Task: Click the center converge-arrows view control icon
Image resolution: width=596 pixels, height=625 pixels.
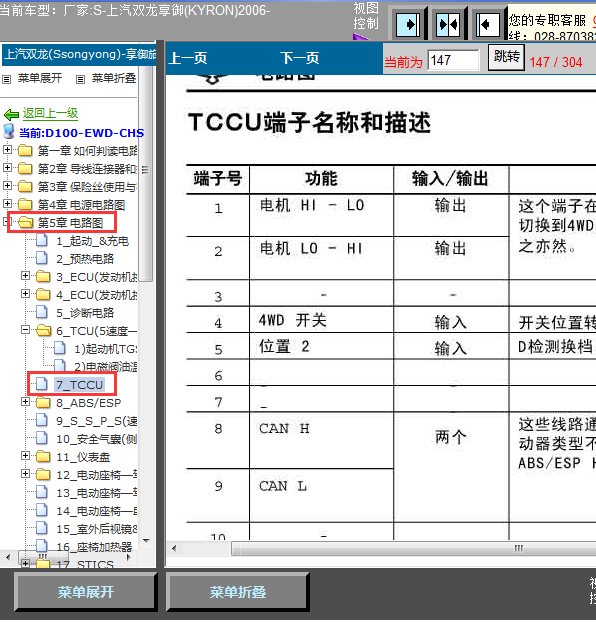Action: click(448, 25)
